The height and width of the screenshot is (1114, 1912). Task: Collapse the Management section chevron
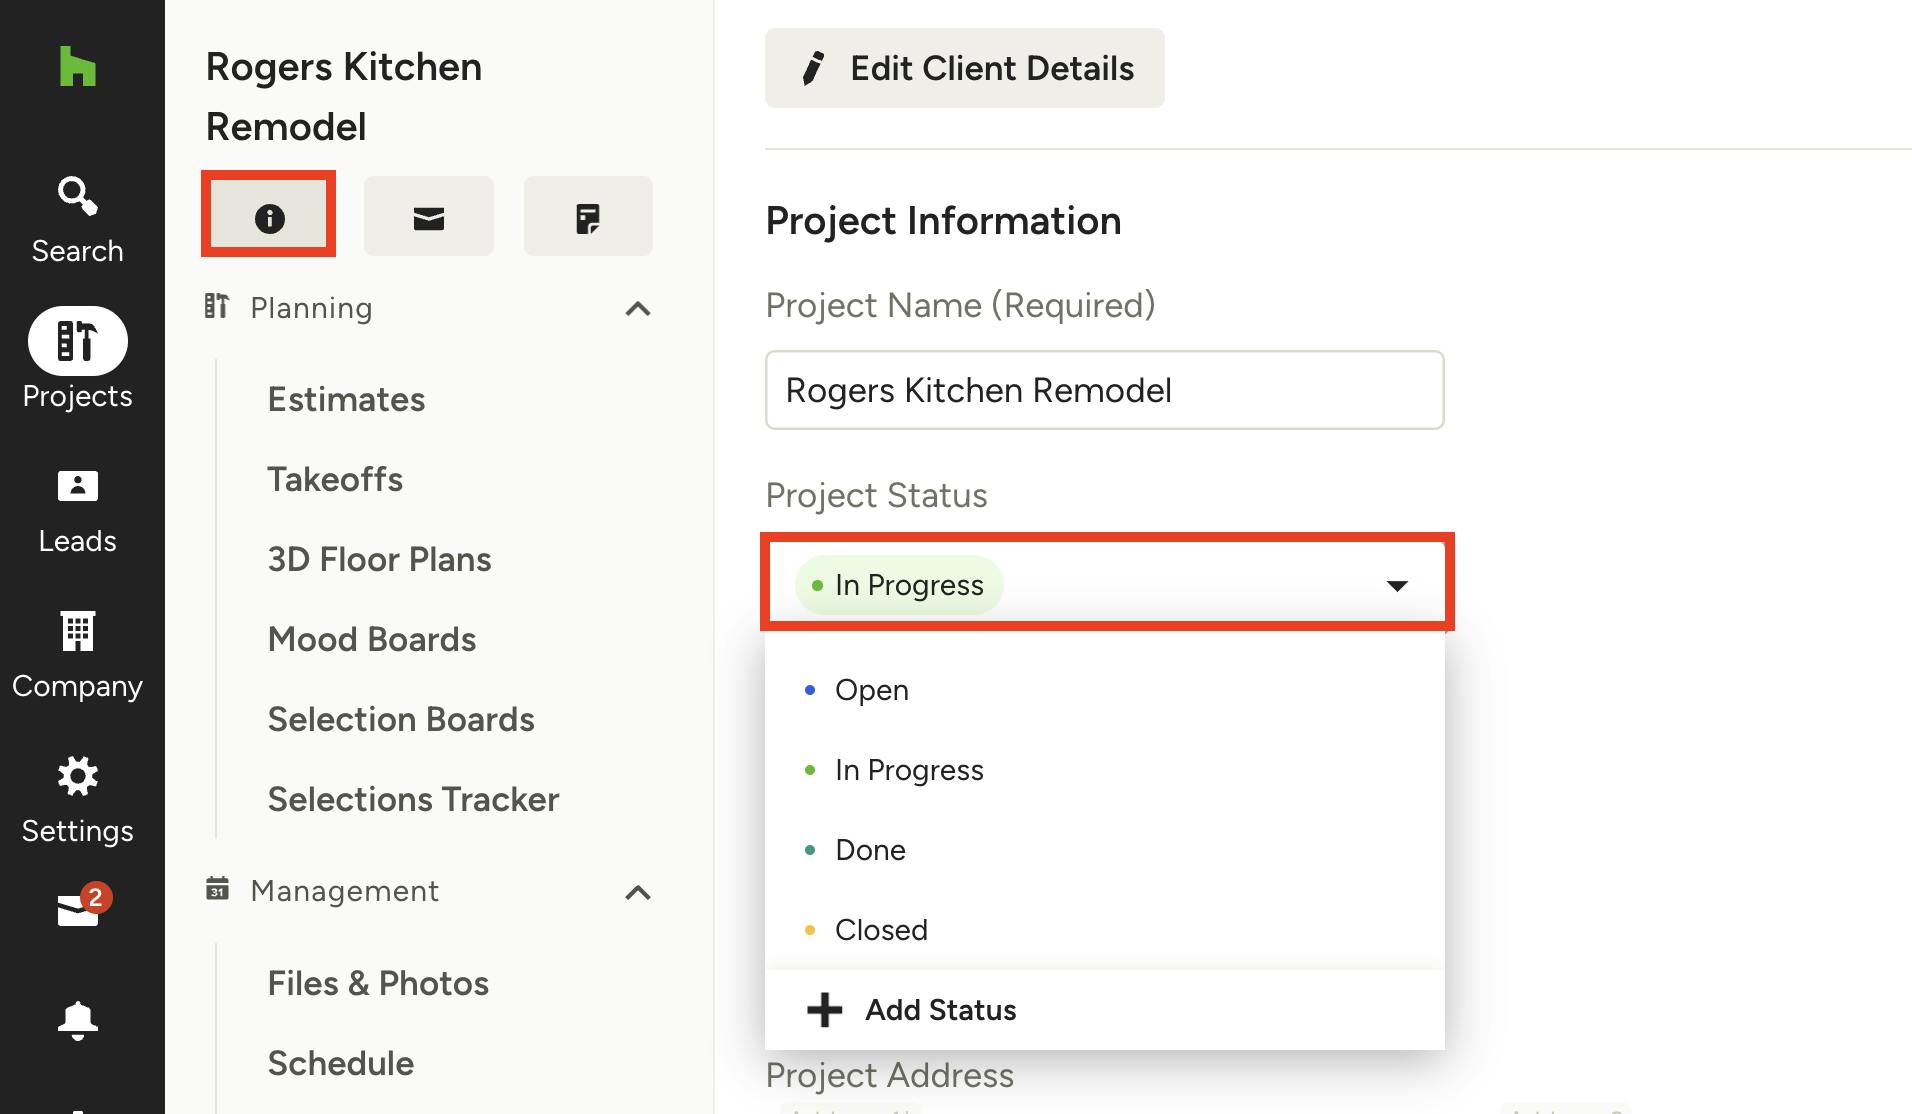[637, 892]
